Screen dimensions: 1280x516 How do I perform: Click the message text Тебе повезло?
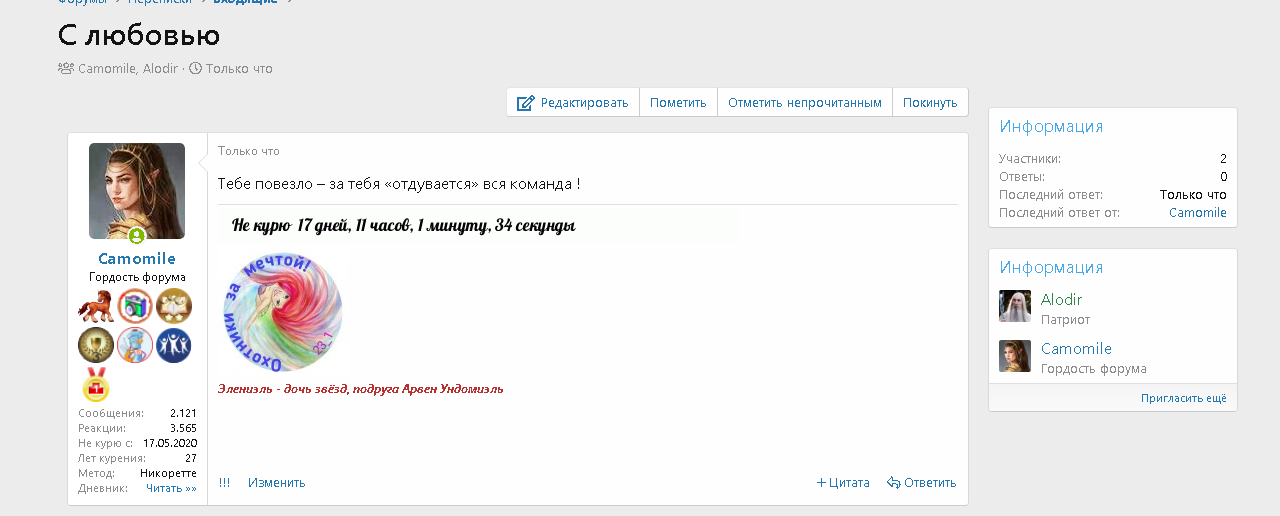399,184
